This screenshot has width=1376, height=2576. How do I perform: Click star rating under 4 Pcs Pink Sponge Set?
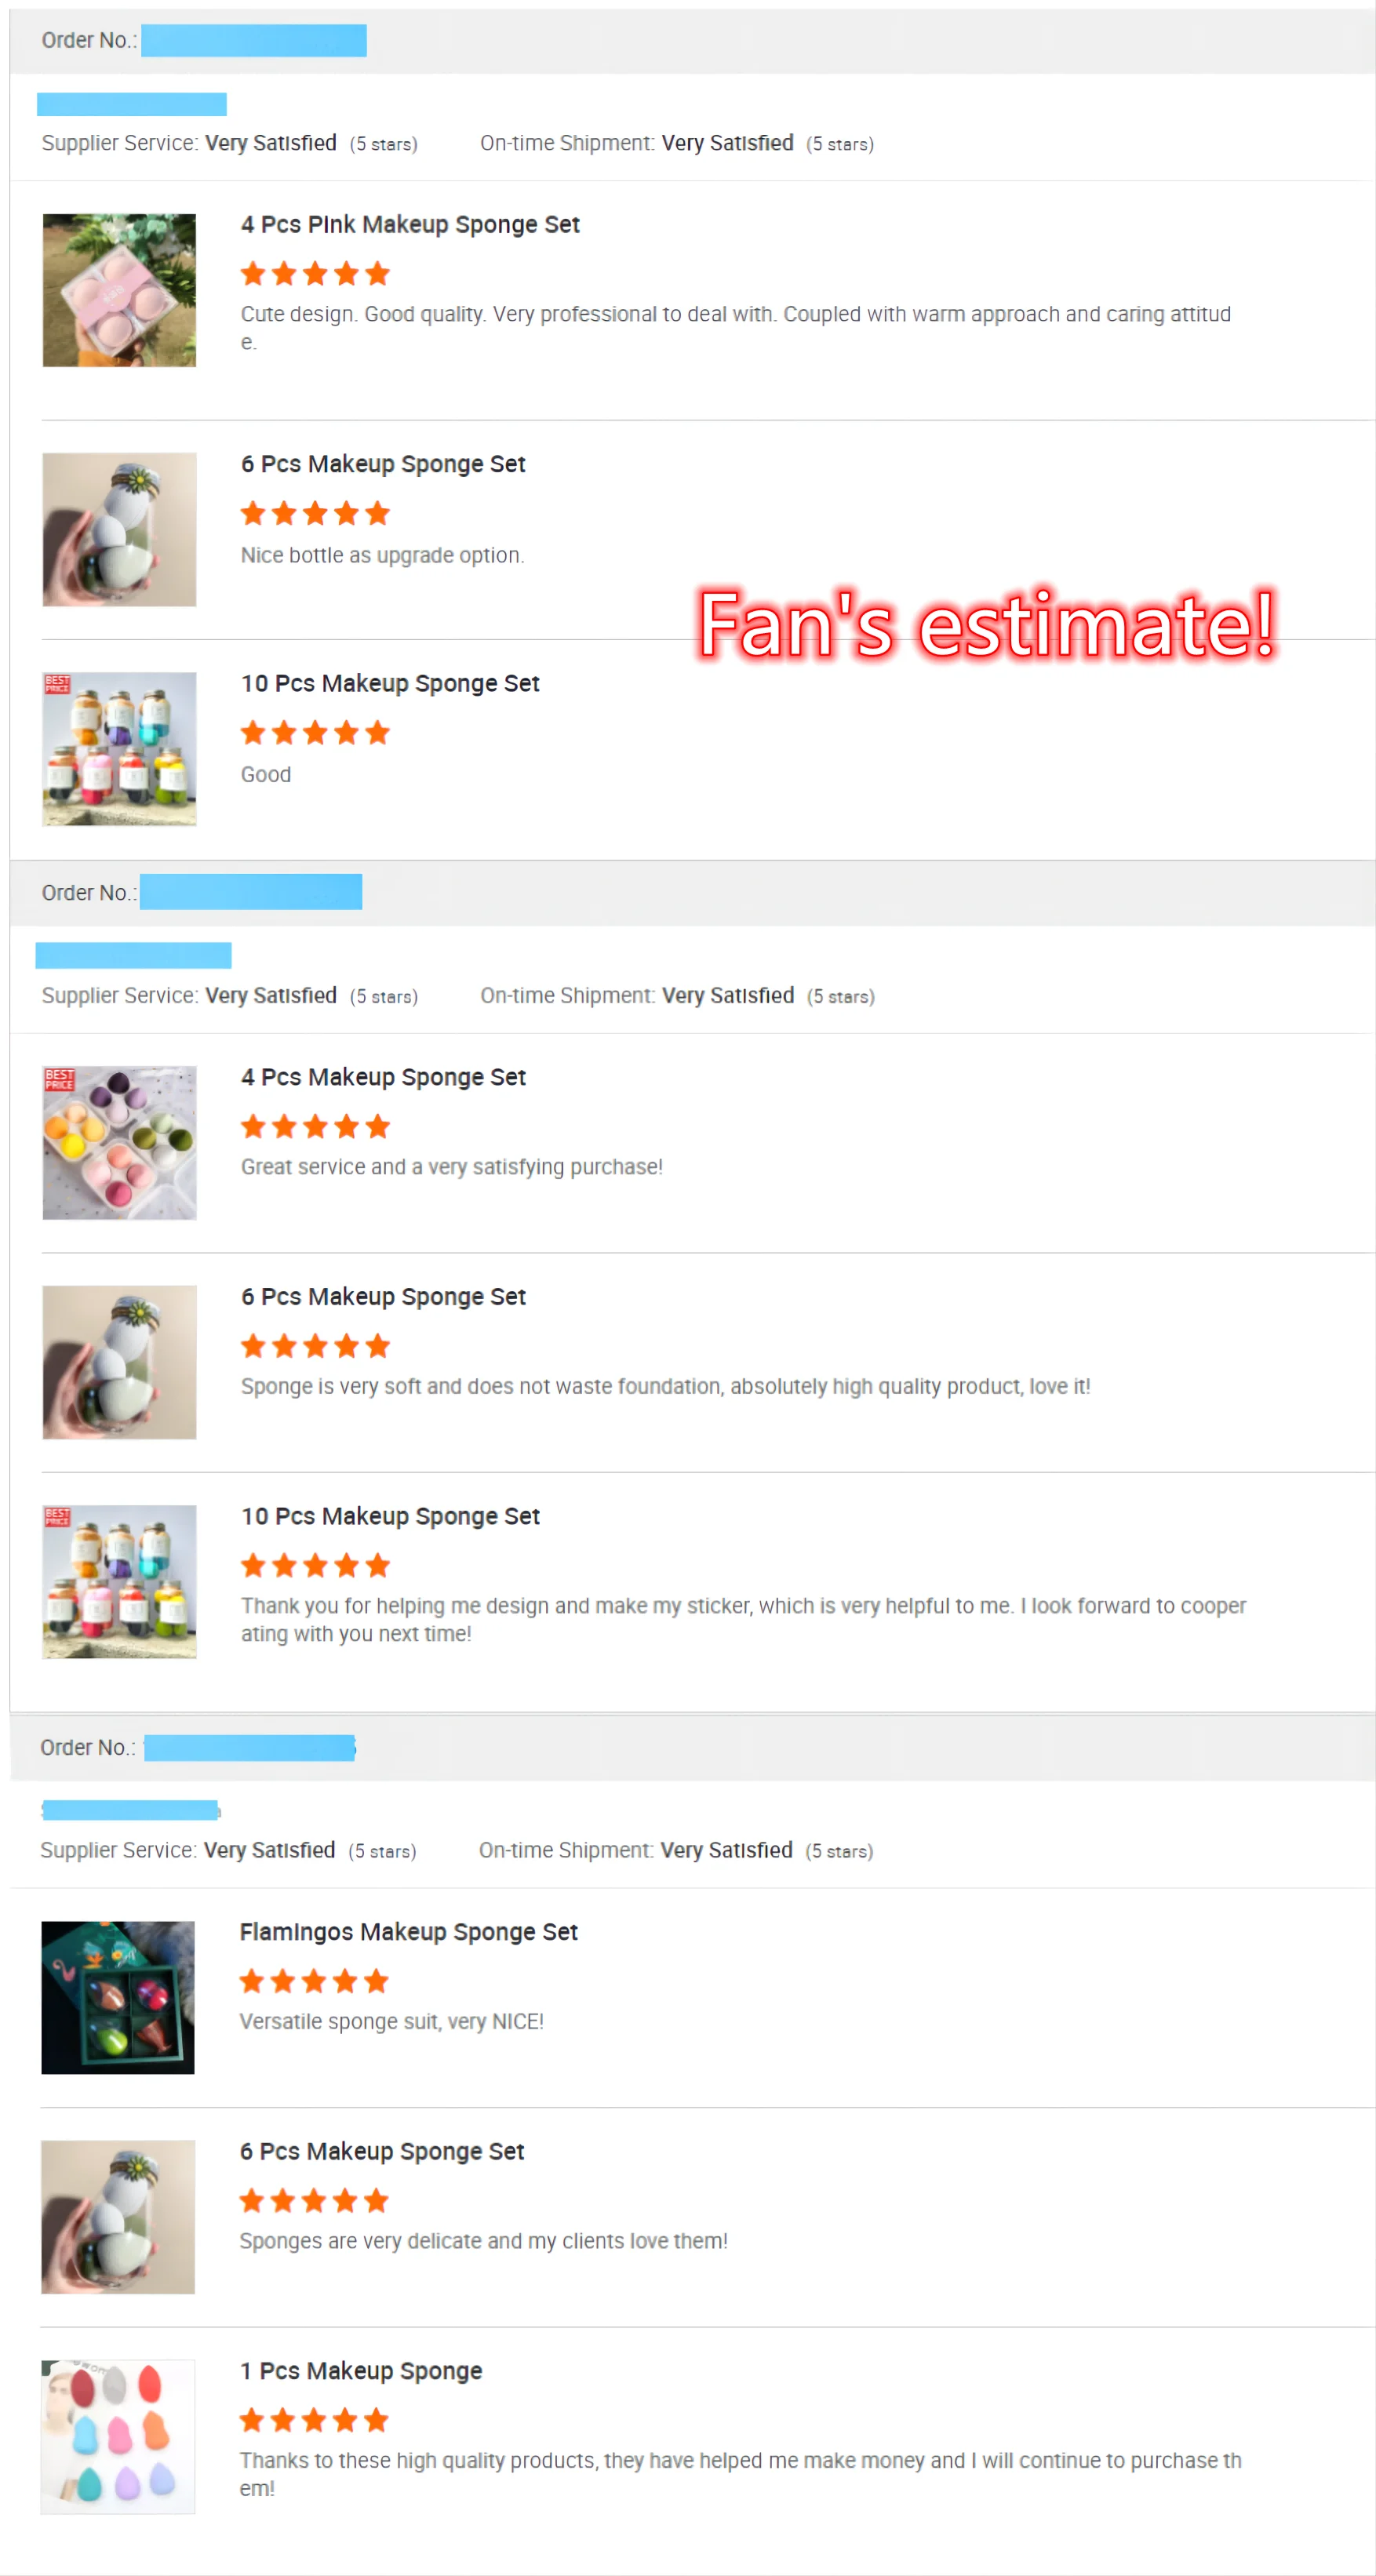[315, 273]
